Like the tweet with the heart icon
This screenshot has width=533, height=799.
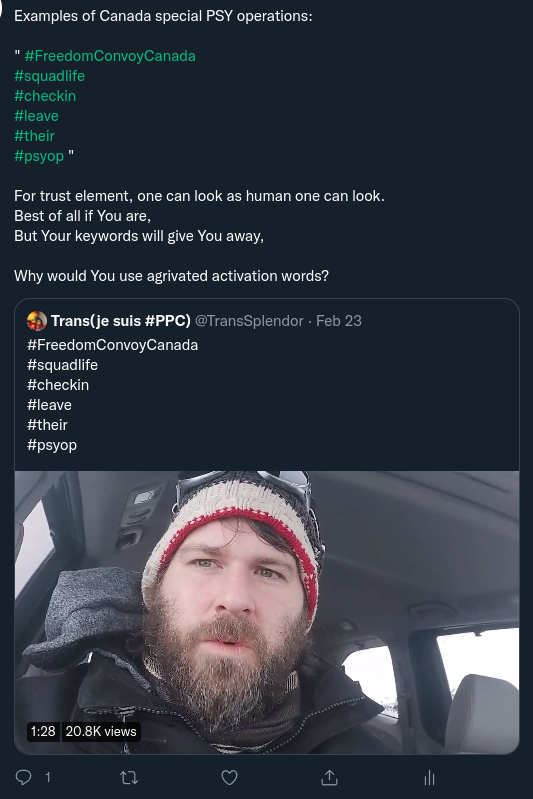point(229,778)
